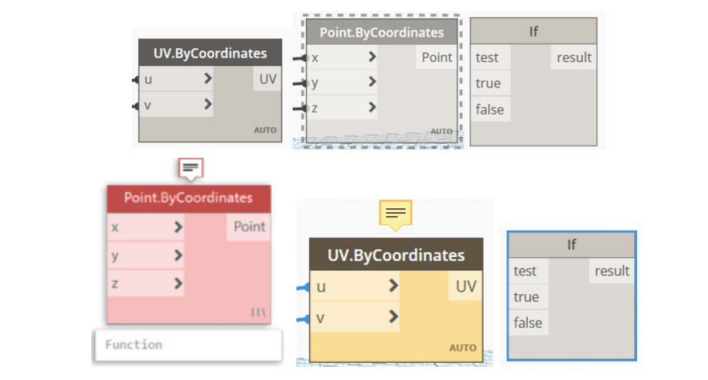Viewport: 708px width, 380px height.
Task: Click the Function tooltip box
Action: [x=188, y=345]
